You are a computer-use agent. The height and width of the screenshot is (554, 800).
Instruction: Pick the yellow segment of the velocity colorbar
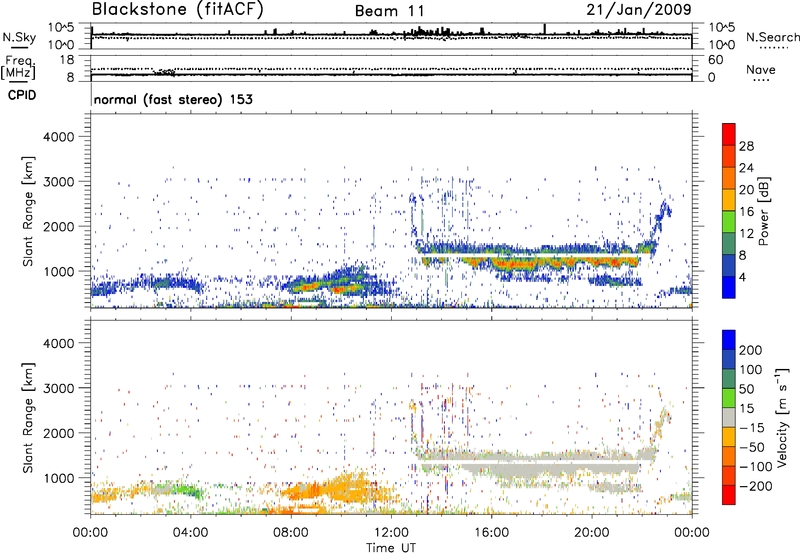tap(729, 437)
